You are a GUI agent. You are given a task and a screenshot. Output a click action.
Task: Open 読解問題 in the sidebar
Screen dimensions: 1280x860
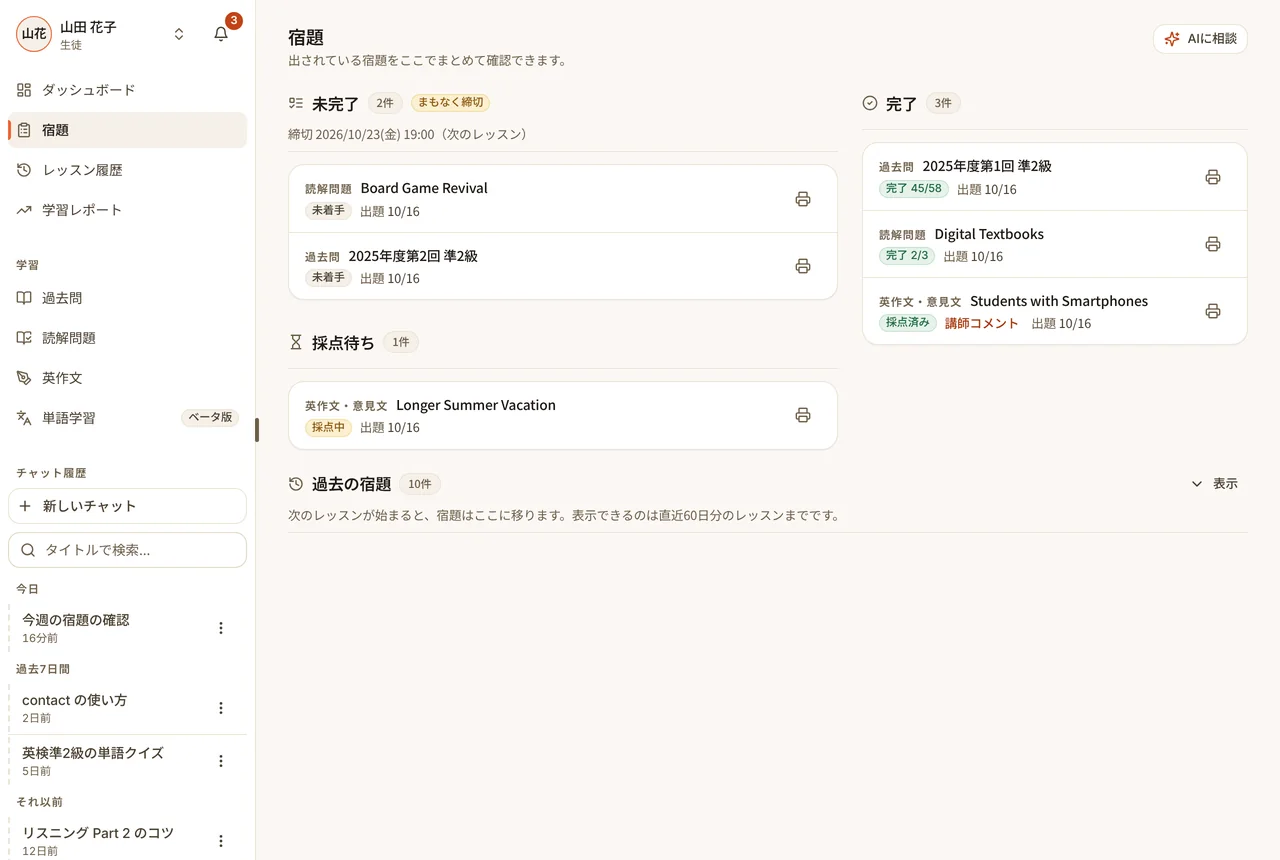(127, 338)
